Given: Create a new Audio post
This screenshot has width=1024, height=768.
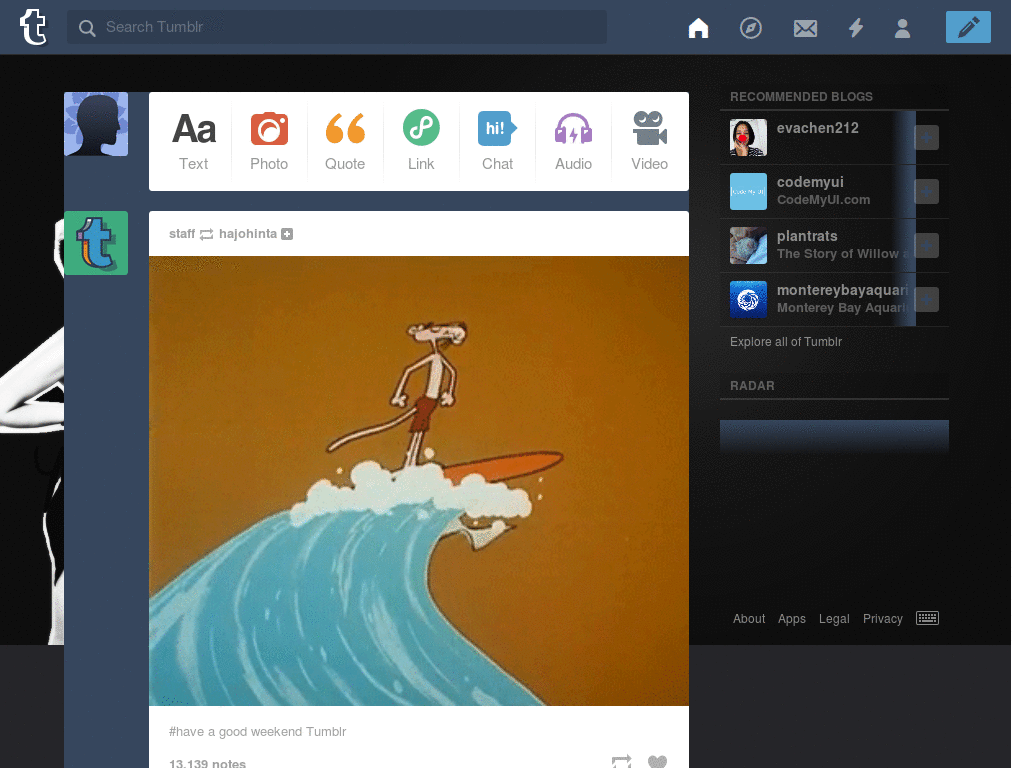Looking at the screenshot, I should point(573,141).
